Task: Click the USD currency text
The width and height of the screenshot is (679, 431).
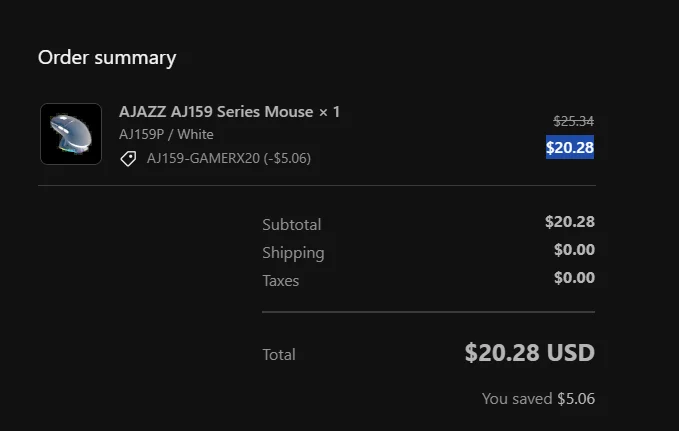Action: 572,353
